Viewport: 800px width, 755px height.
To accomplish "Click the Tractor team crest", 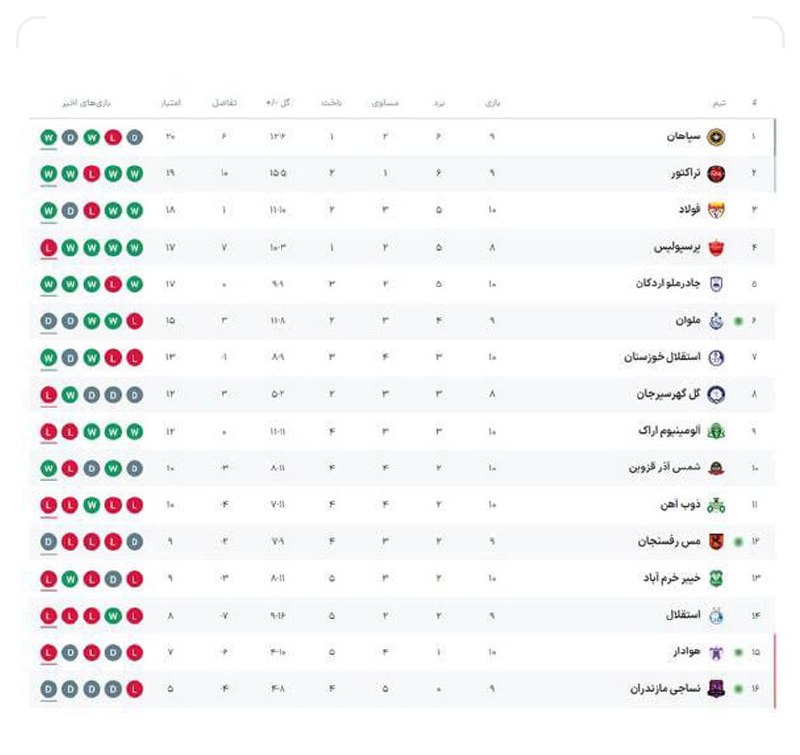I will coord(716,174).
